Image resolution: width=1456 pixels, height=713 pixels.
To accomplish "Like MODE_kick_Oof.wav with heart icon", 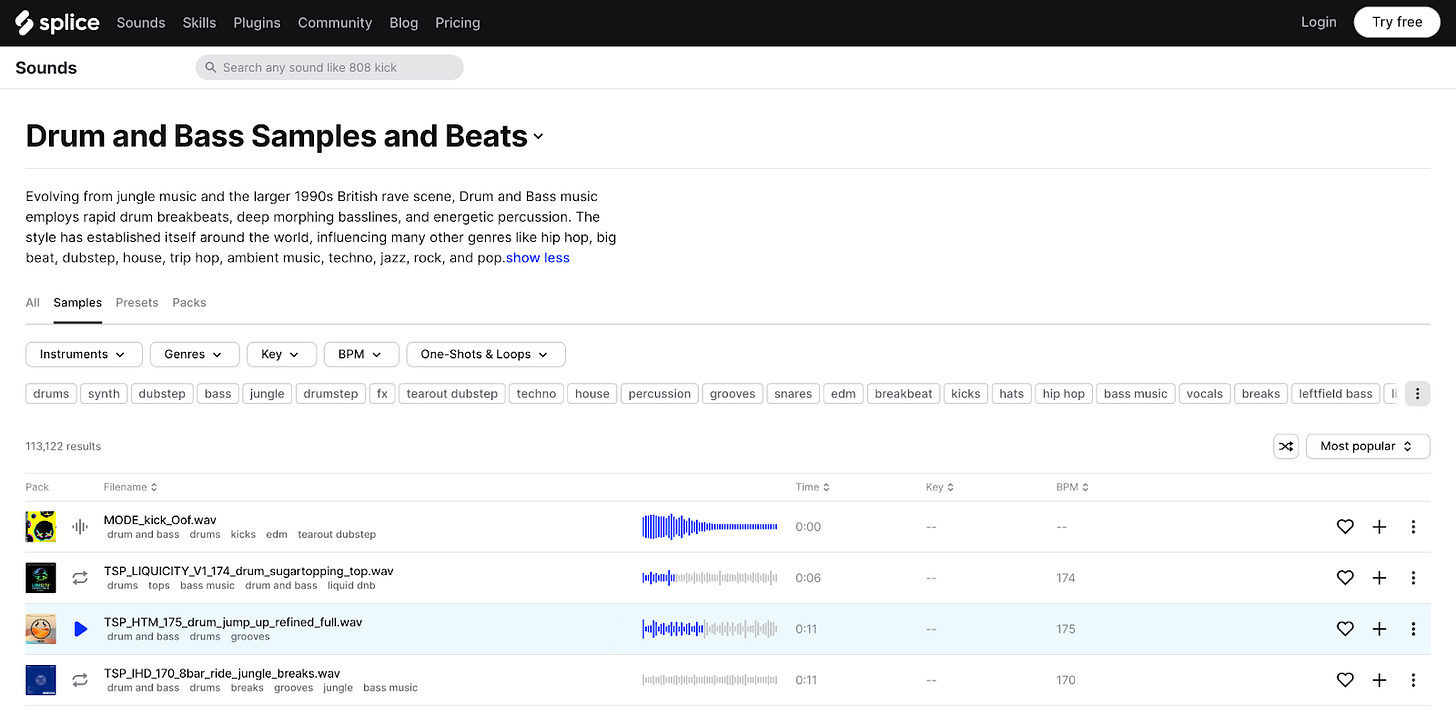I will coord(1345,527).
